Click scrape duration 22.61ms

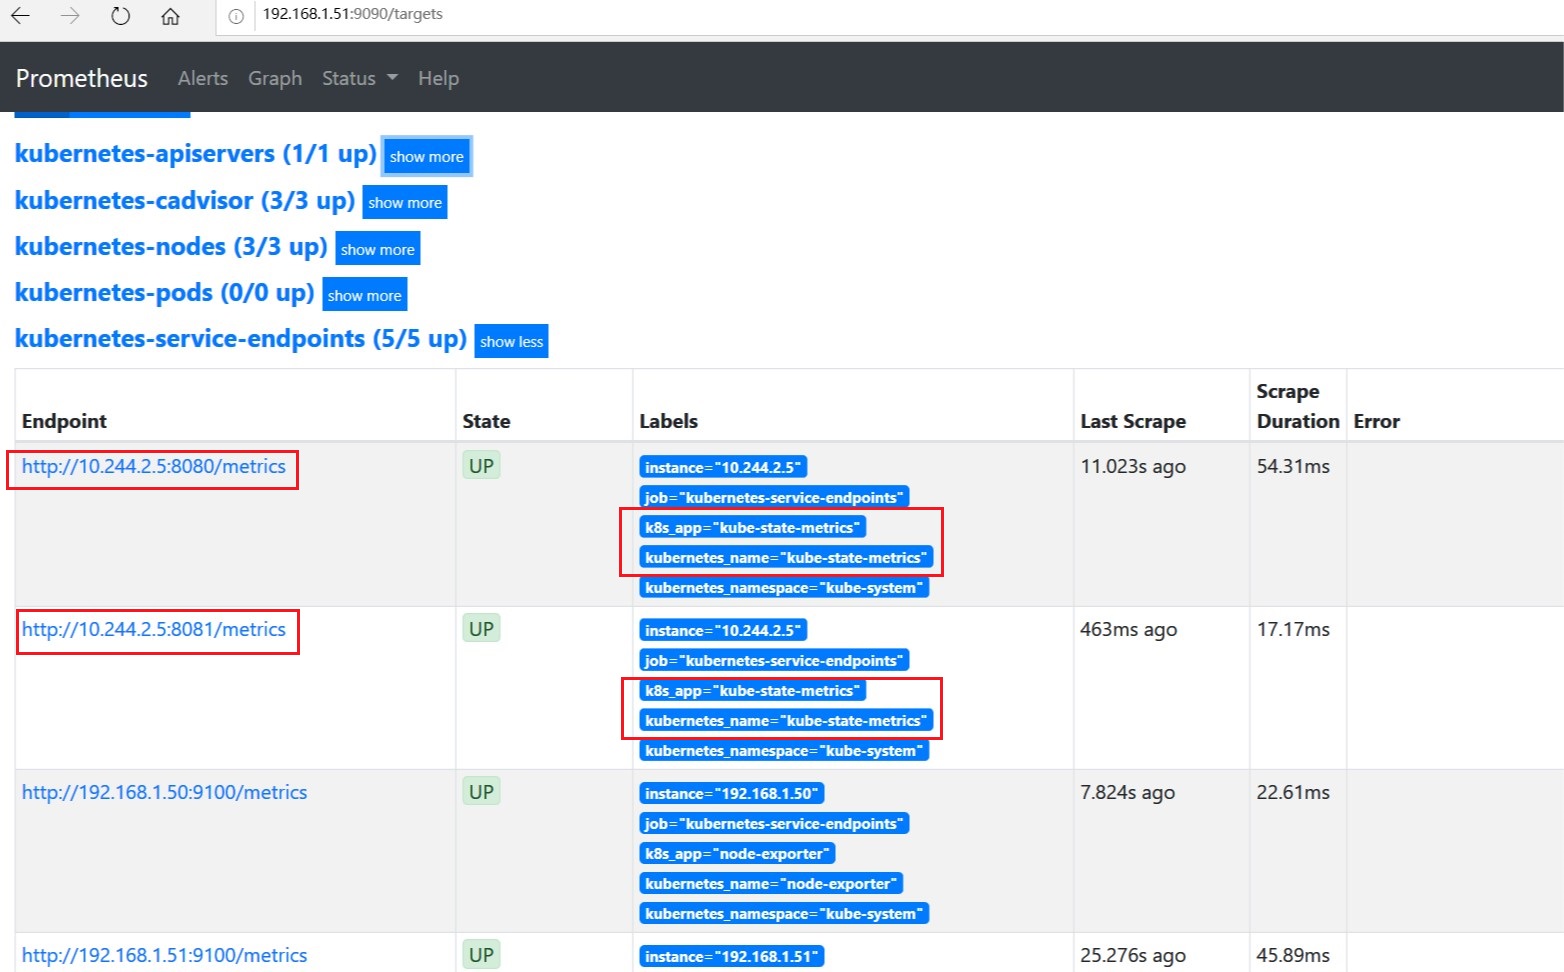(1293, 792)
